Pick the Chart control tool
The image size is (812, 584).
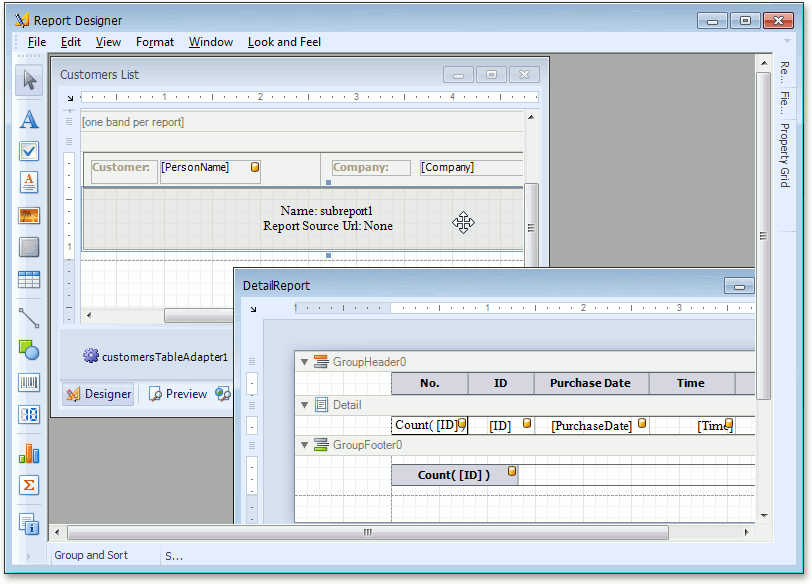pyautogui.click(x=29, y=453)
